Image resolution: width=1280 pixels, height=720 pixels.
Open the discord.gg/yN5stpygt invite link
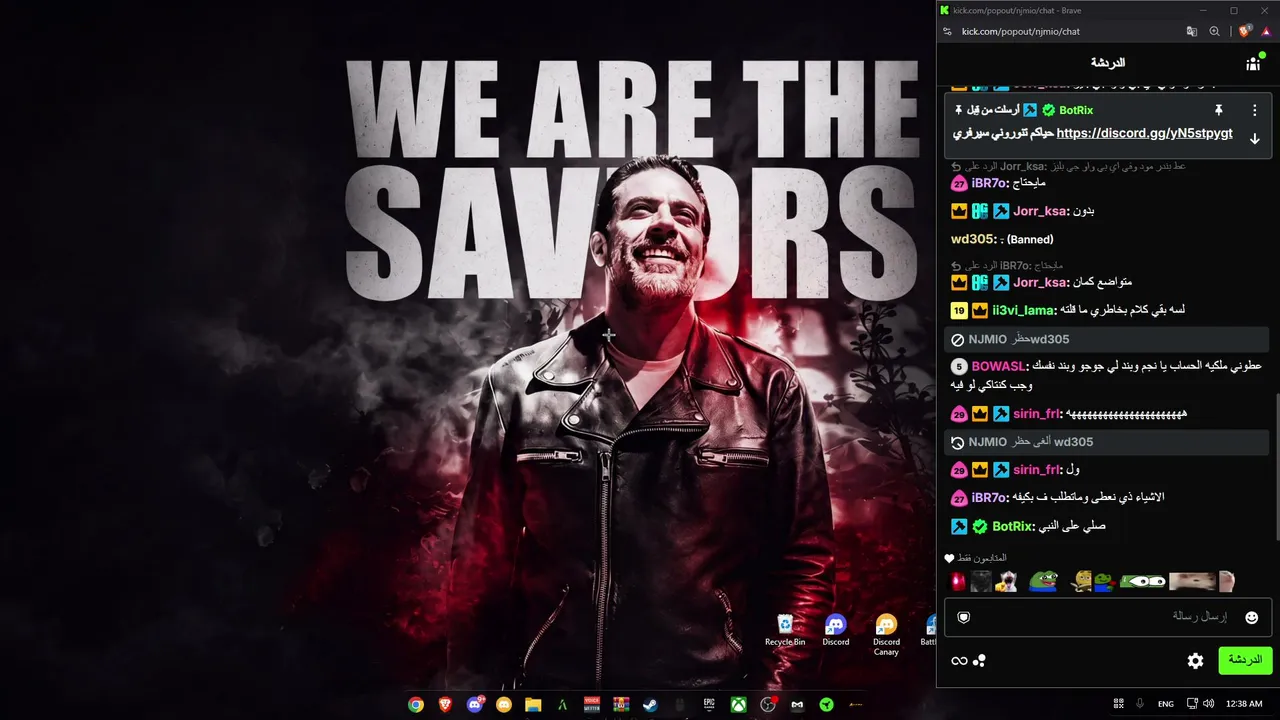pyautogui.click(x=1144, y=133)
